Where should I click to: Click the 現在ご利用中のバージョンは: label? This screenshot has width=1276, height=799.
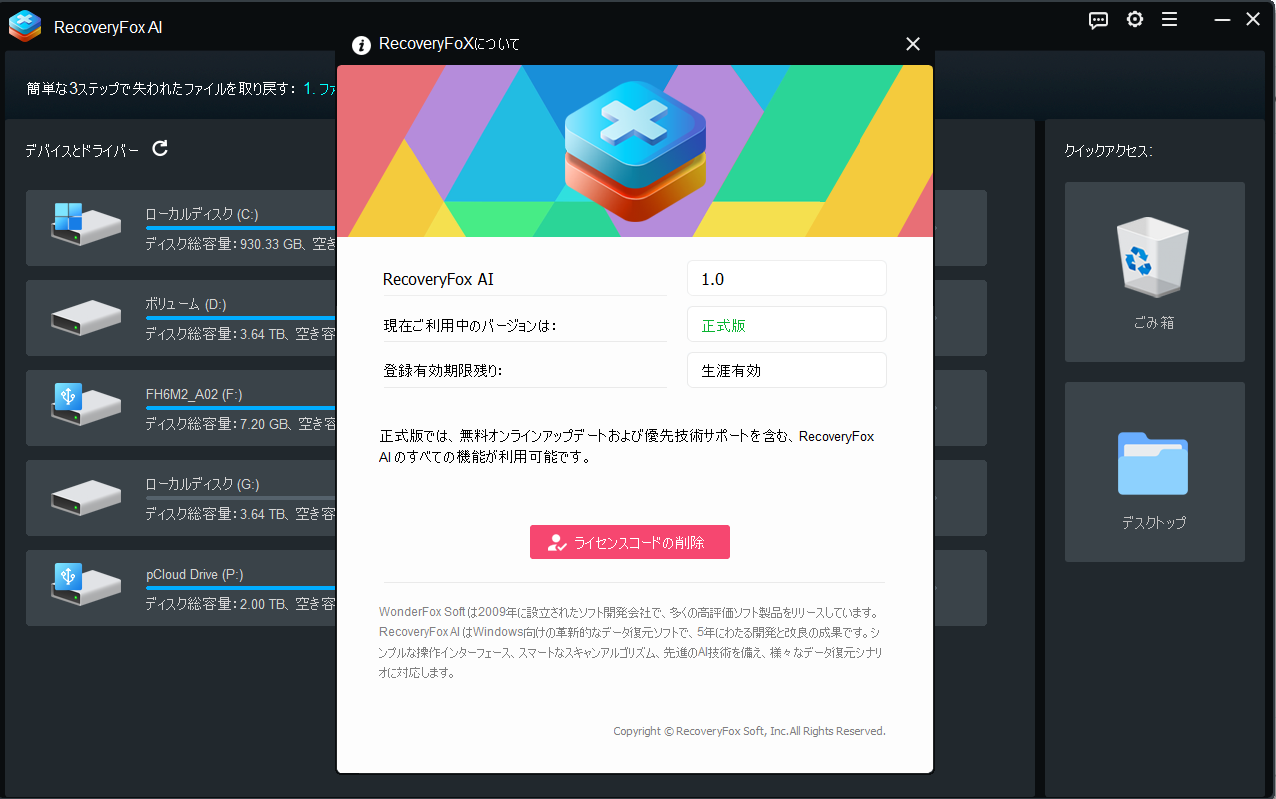pos(470,325)
